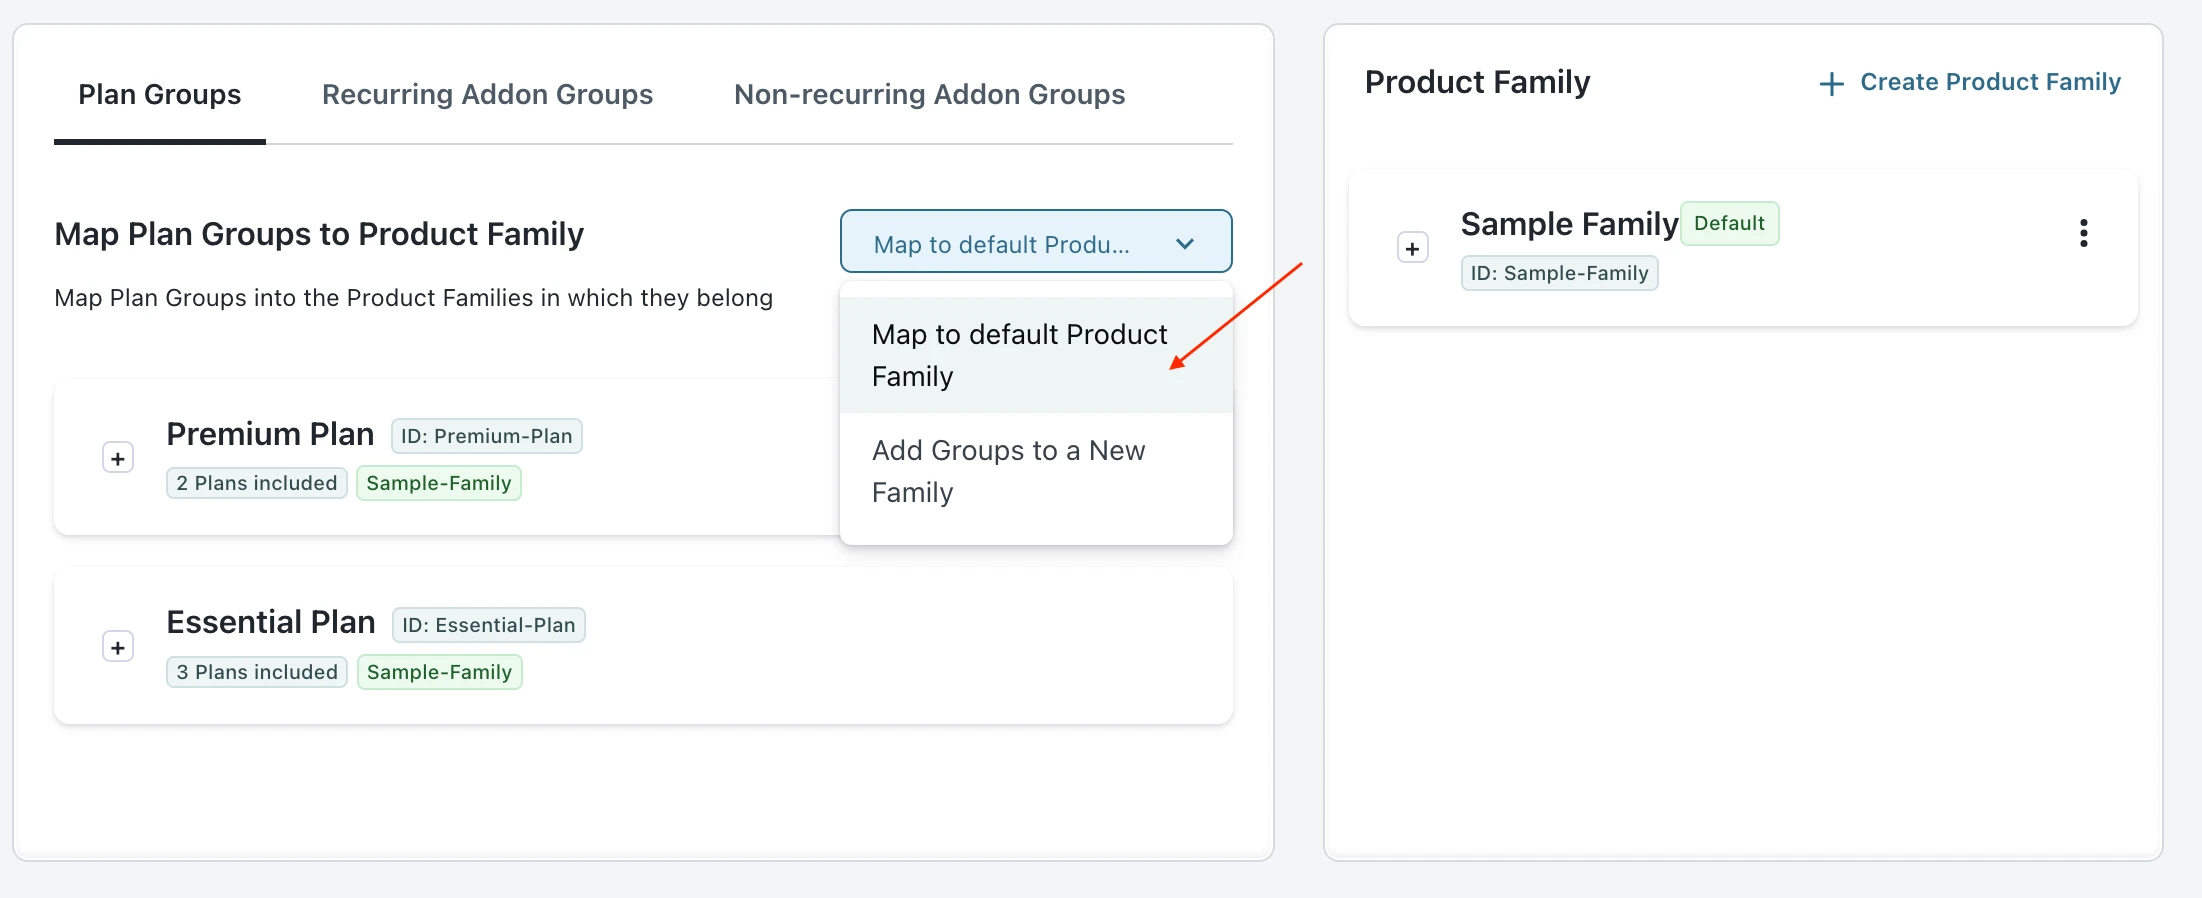Click the Create Product Family link
This screenshot has width=2202, height=898.
coord(1989,82)
